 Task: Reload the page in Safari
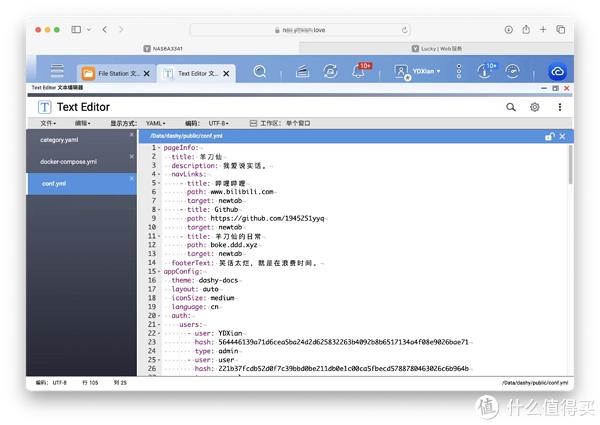(x=404, y=30)
